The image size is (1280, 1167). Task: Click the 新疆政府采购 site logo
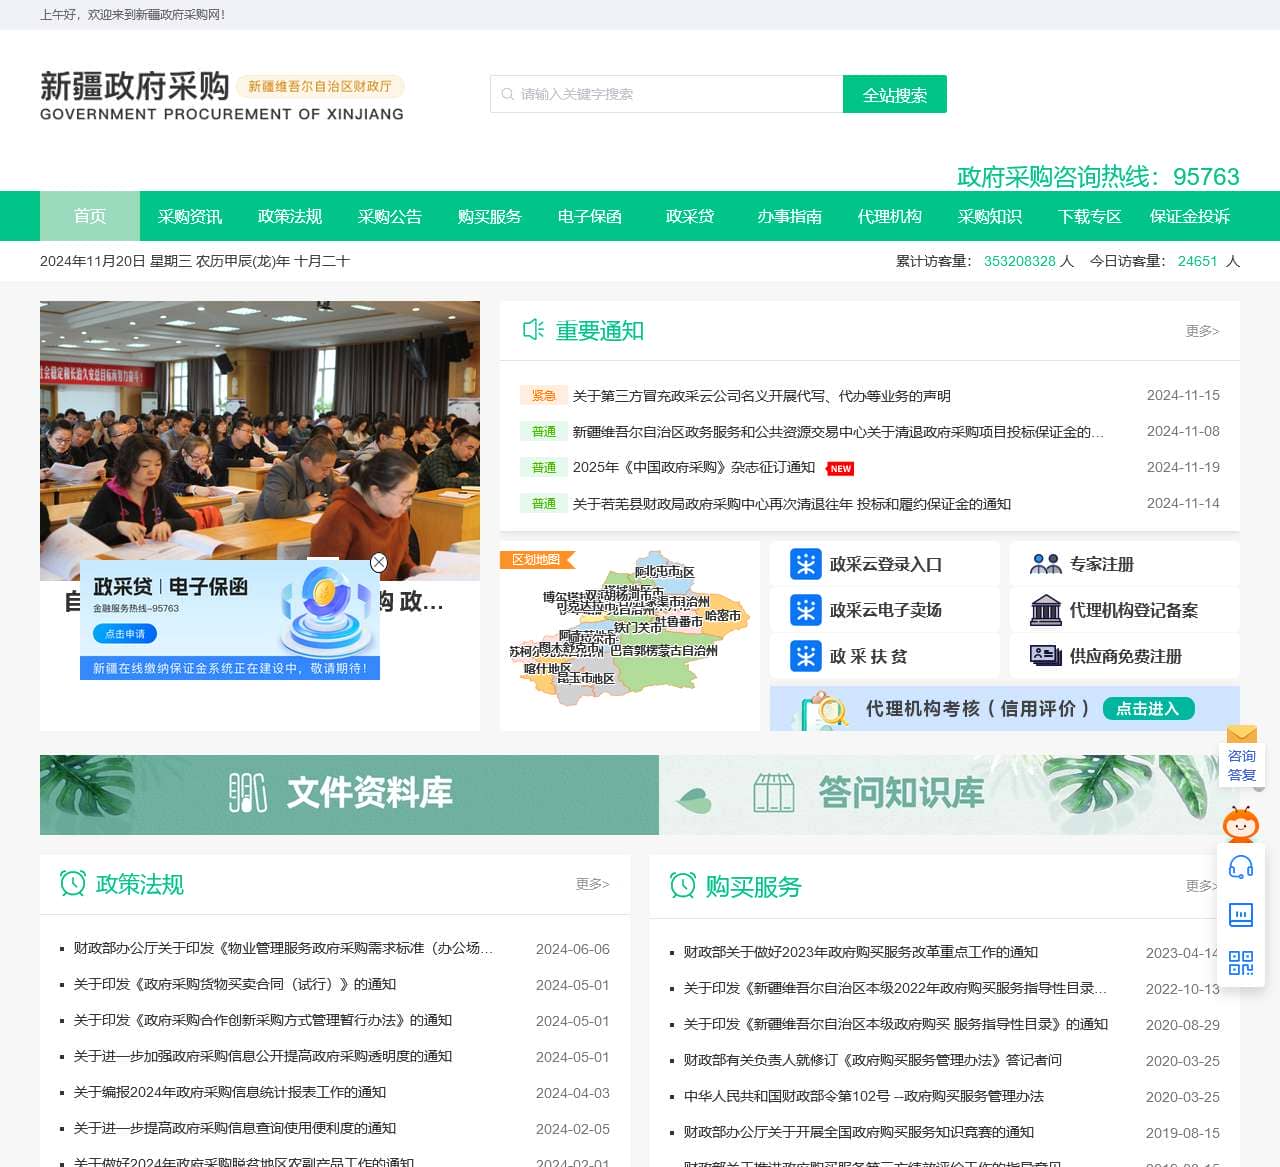(x=222, y=95)
